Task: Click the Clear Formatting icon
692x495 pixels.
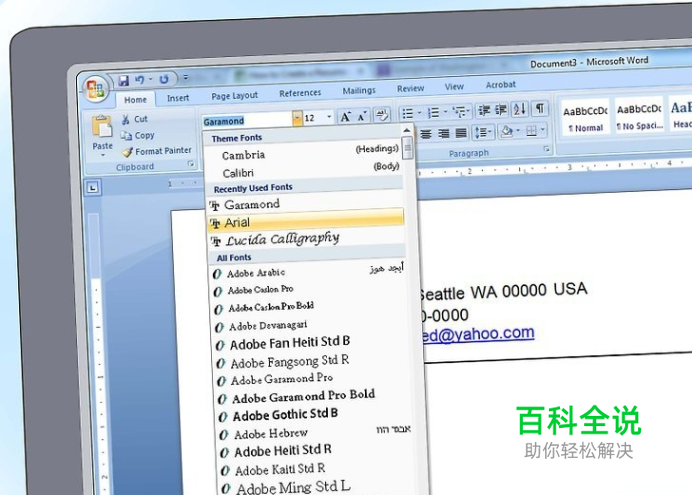Action: coord(382,115)
